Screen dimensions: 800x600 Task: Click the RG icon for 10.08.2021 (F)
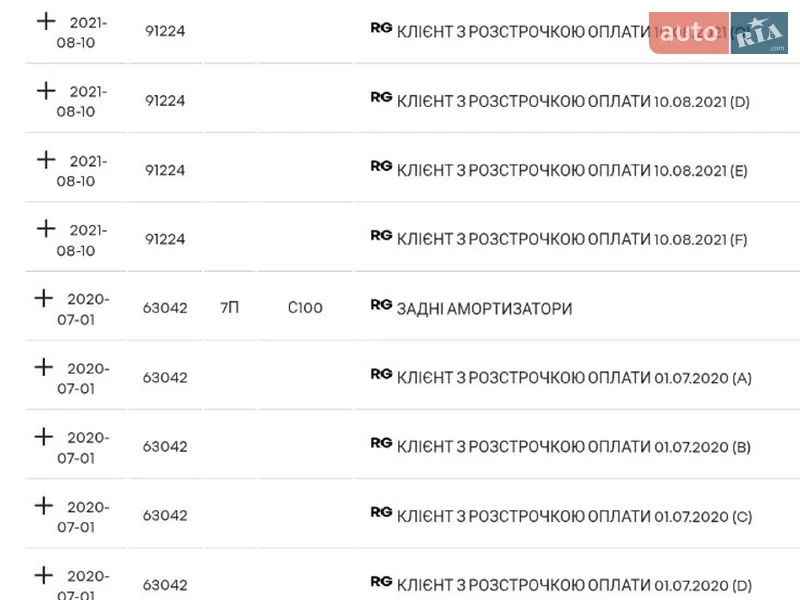point(381,235)
